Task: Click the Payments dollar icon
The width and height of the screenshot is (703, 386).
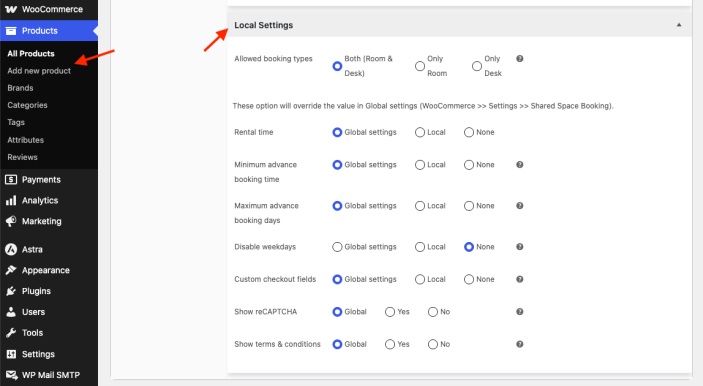Action: point(11,180)
